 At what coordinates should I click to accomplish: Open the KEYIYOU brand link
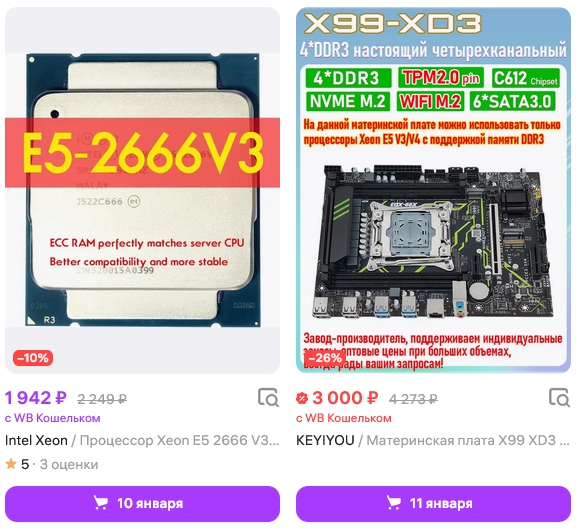click(325, 440)
